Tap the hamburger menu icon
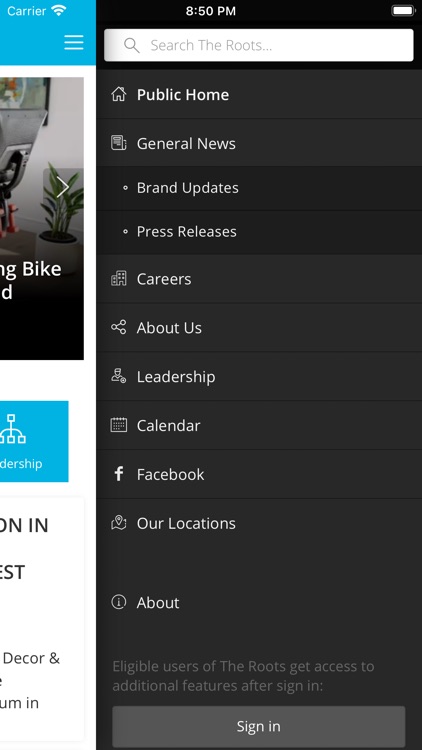The width and height of the screenshot is (422, 750). pos(74,43)
